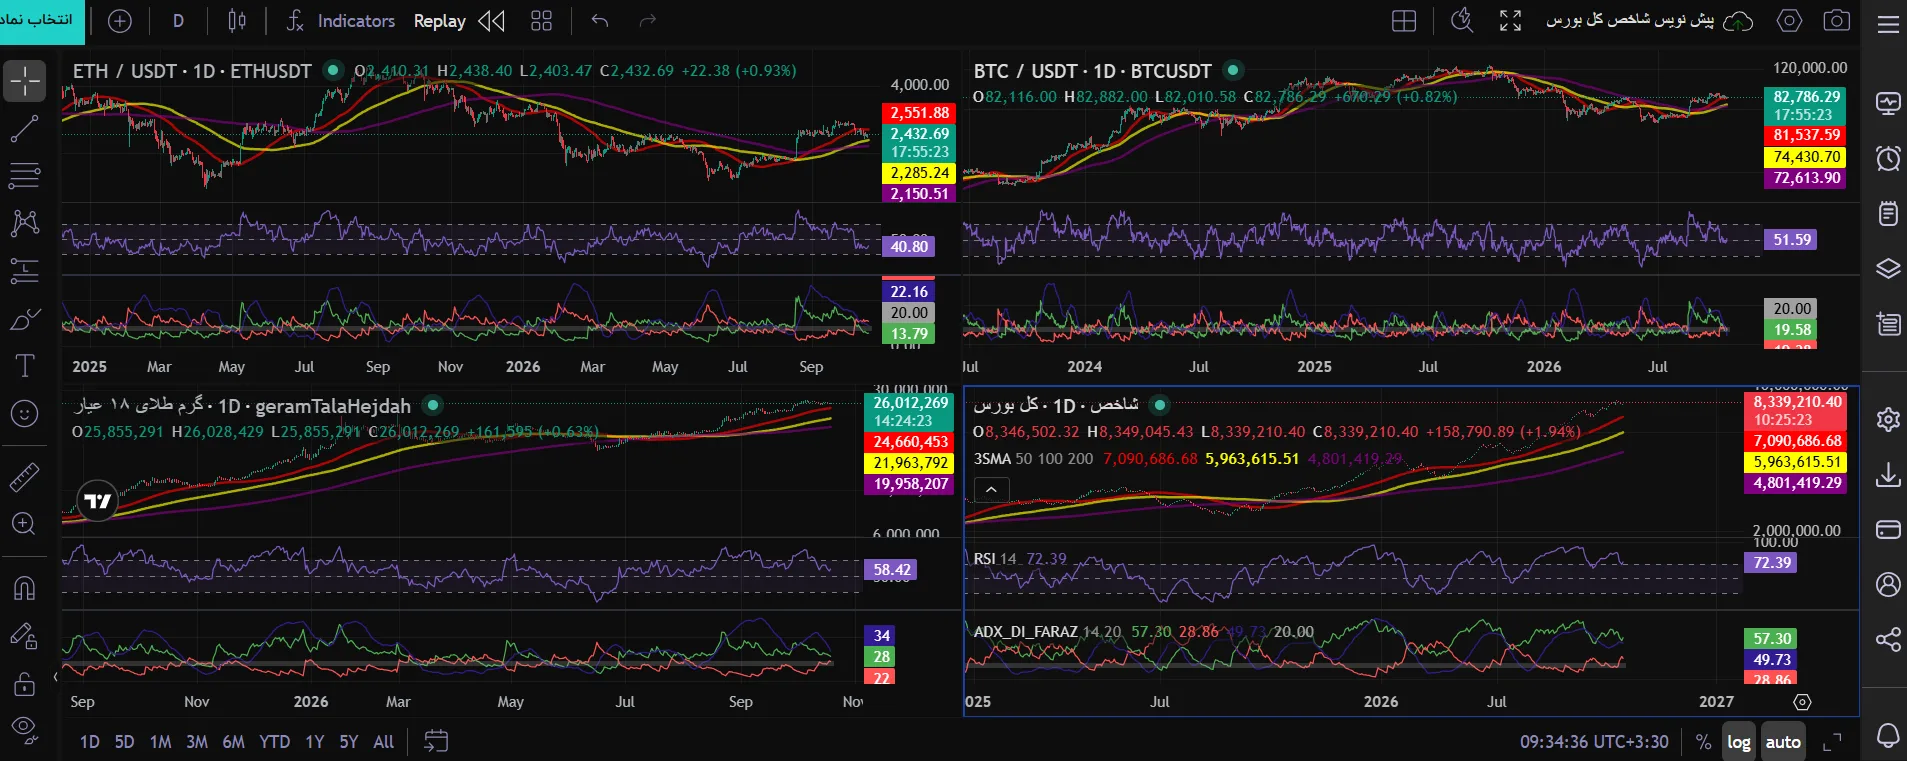The image size is (1907, 761).
Task: Pick the ruler measure tool
Action: 25,477
